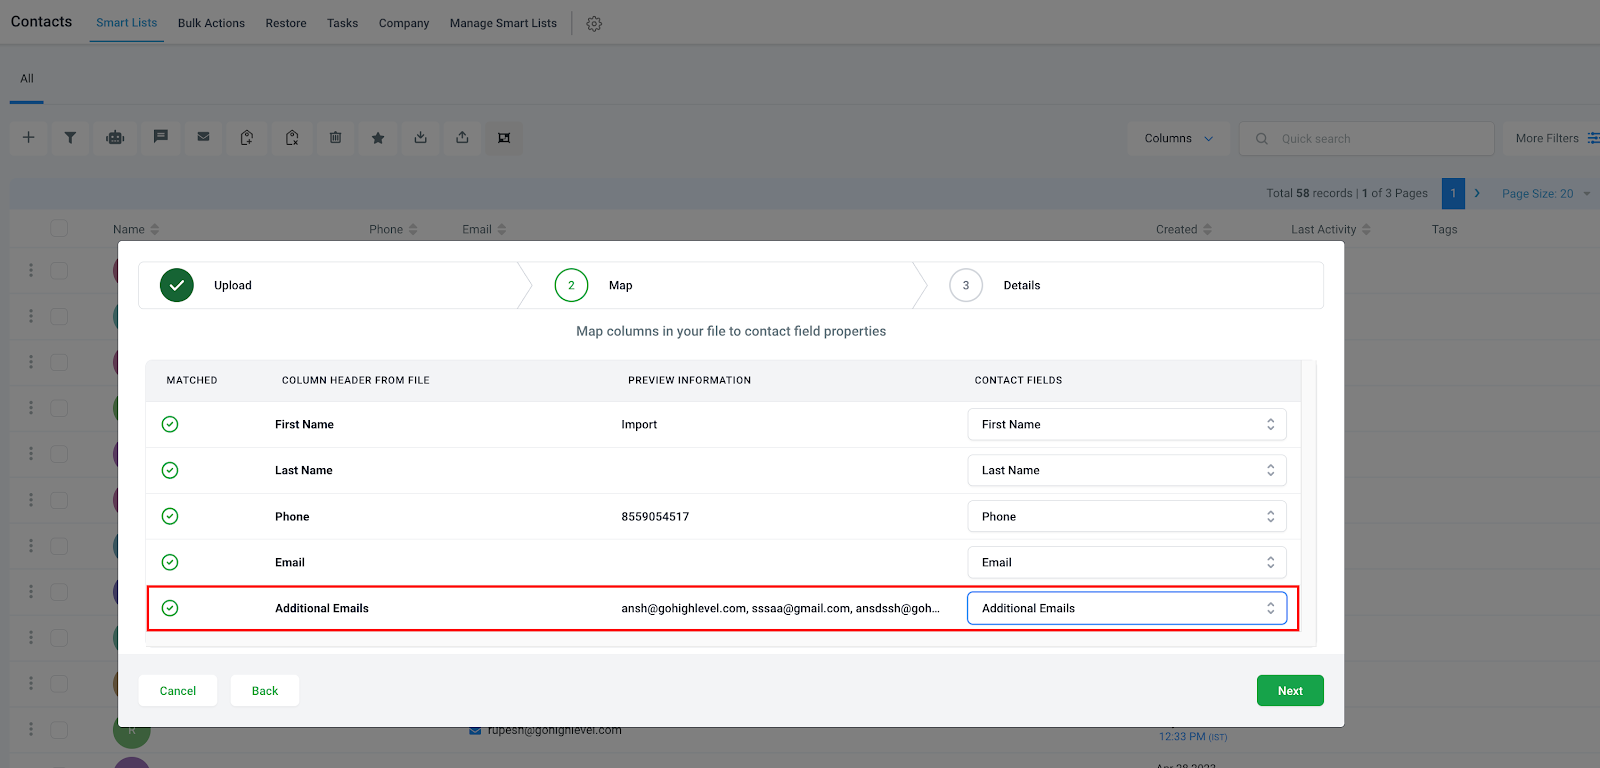1600x768 pixels.
Task: Select the star review icon
Action: (x=378, y=138)
